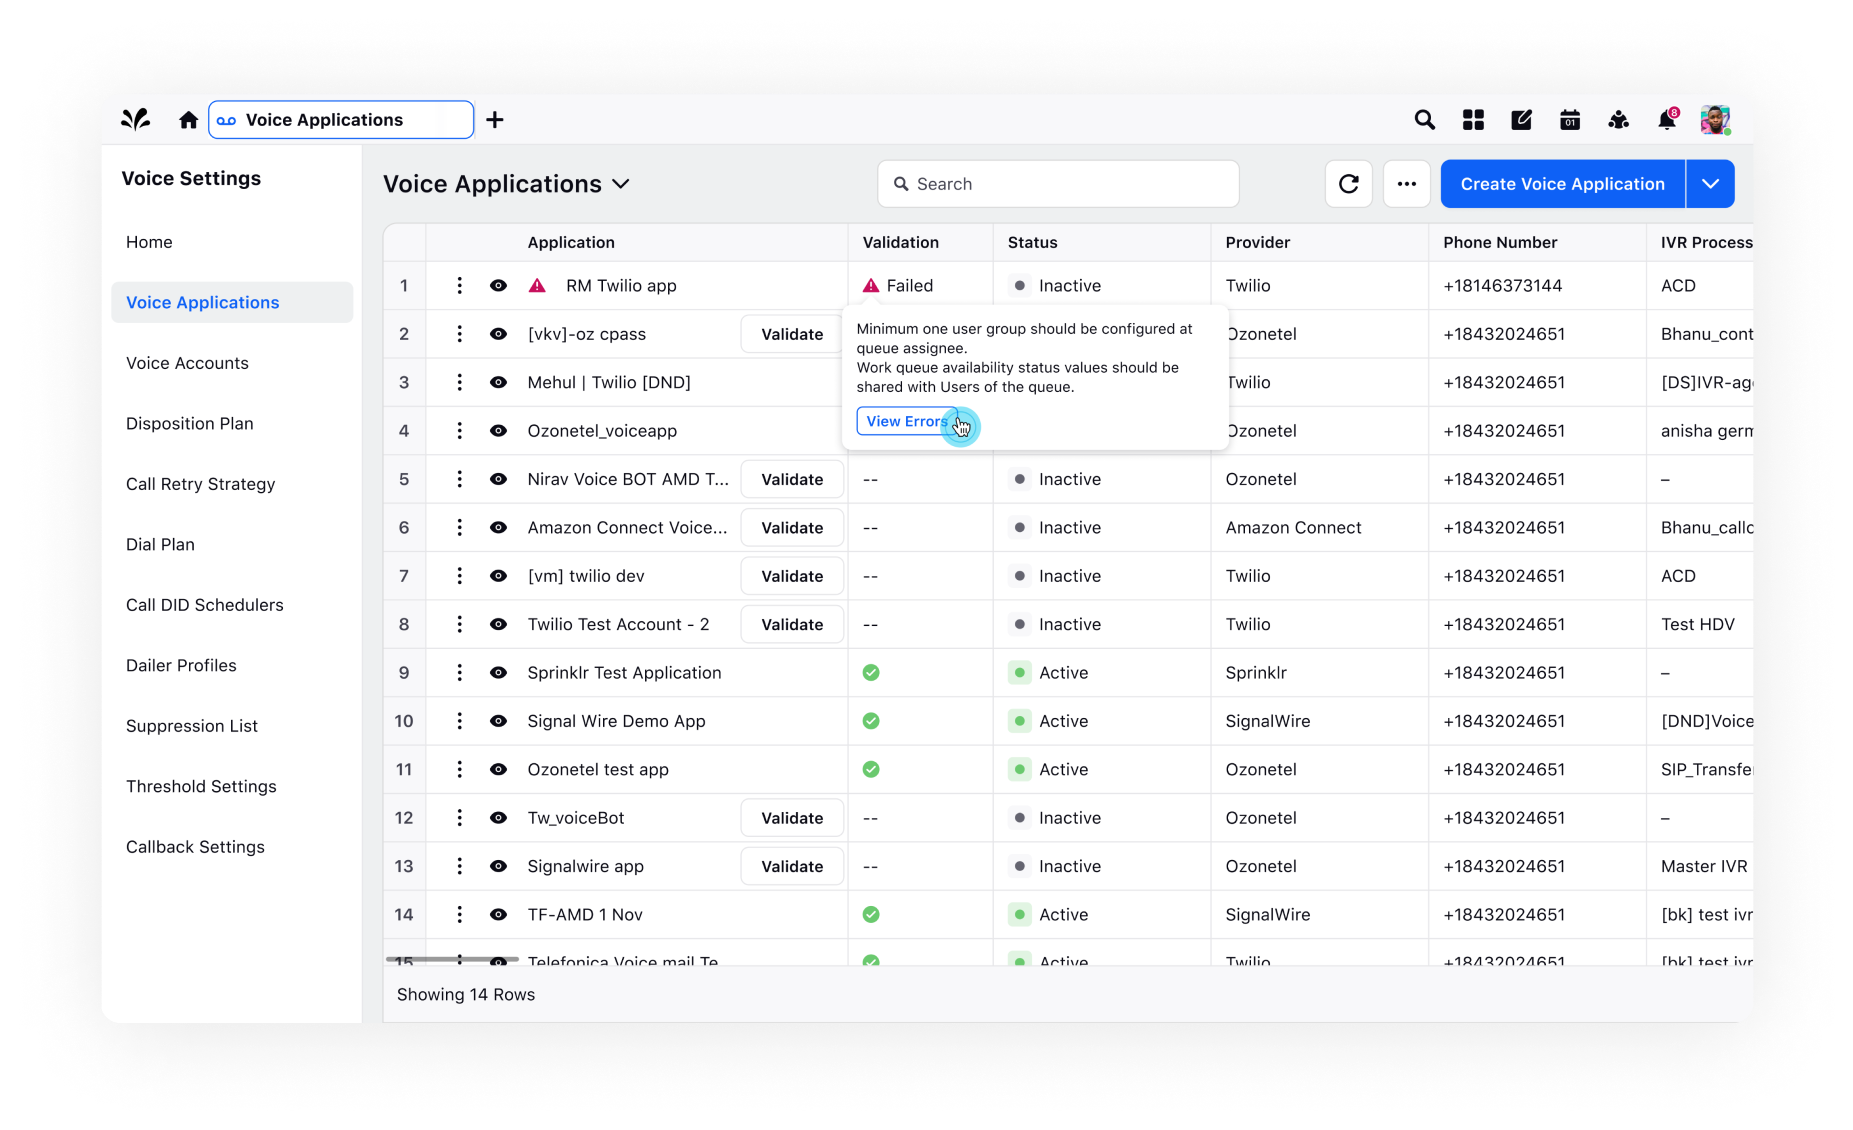The width and height of the screenshot is (1853, 1130).
Task: Click the notifications bell with badge 8
Action: (1666, 119)
